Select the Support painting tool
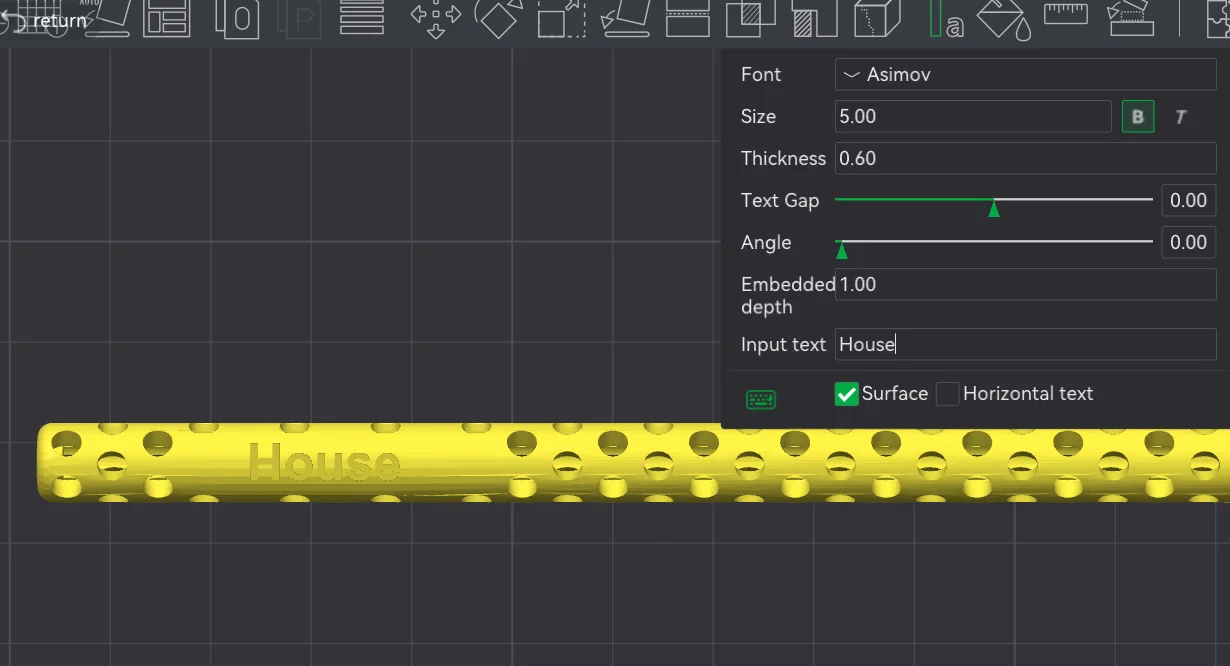The height and width of the screenshot is (666, 1230). (813, 18)
